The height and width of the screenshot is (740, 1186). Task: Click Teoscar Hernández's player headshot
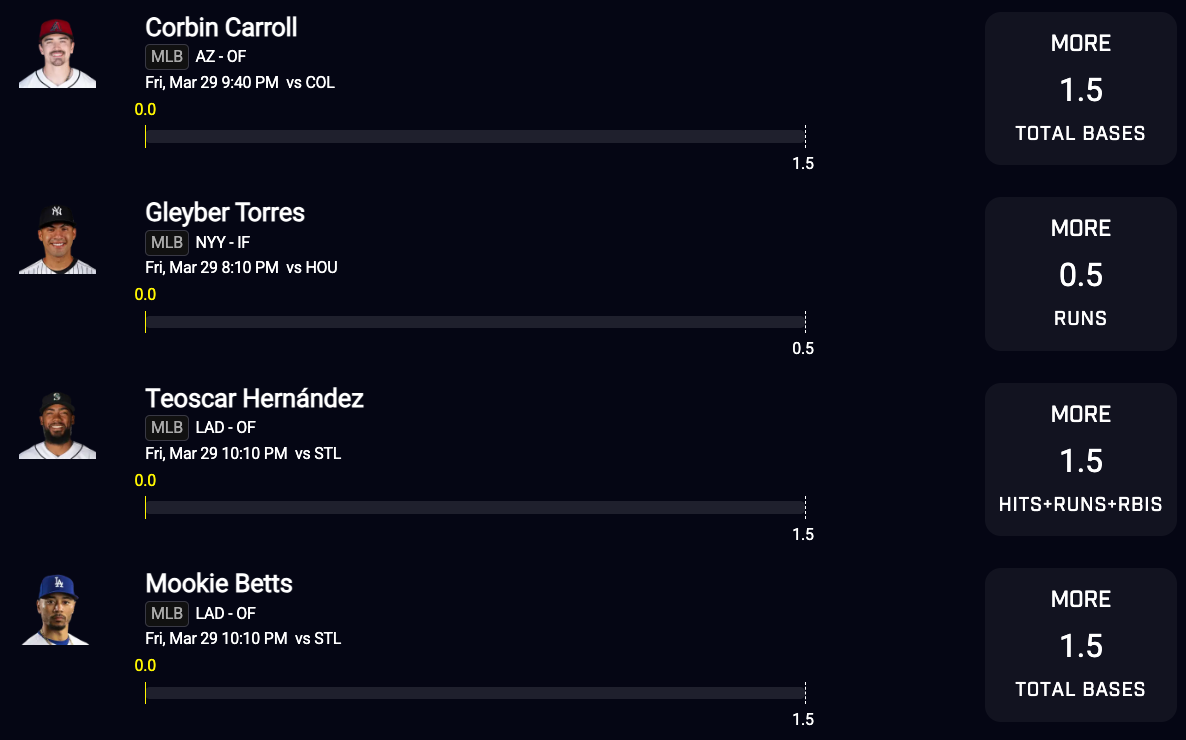coord(57,425)
